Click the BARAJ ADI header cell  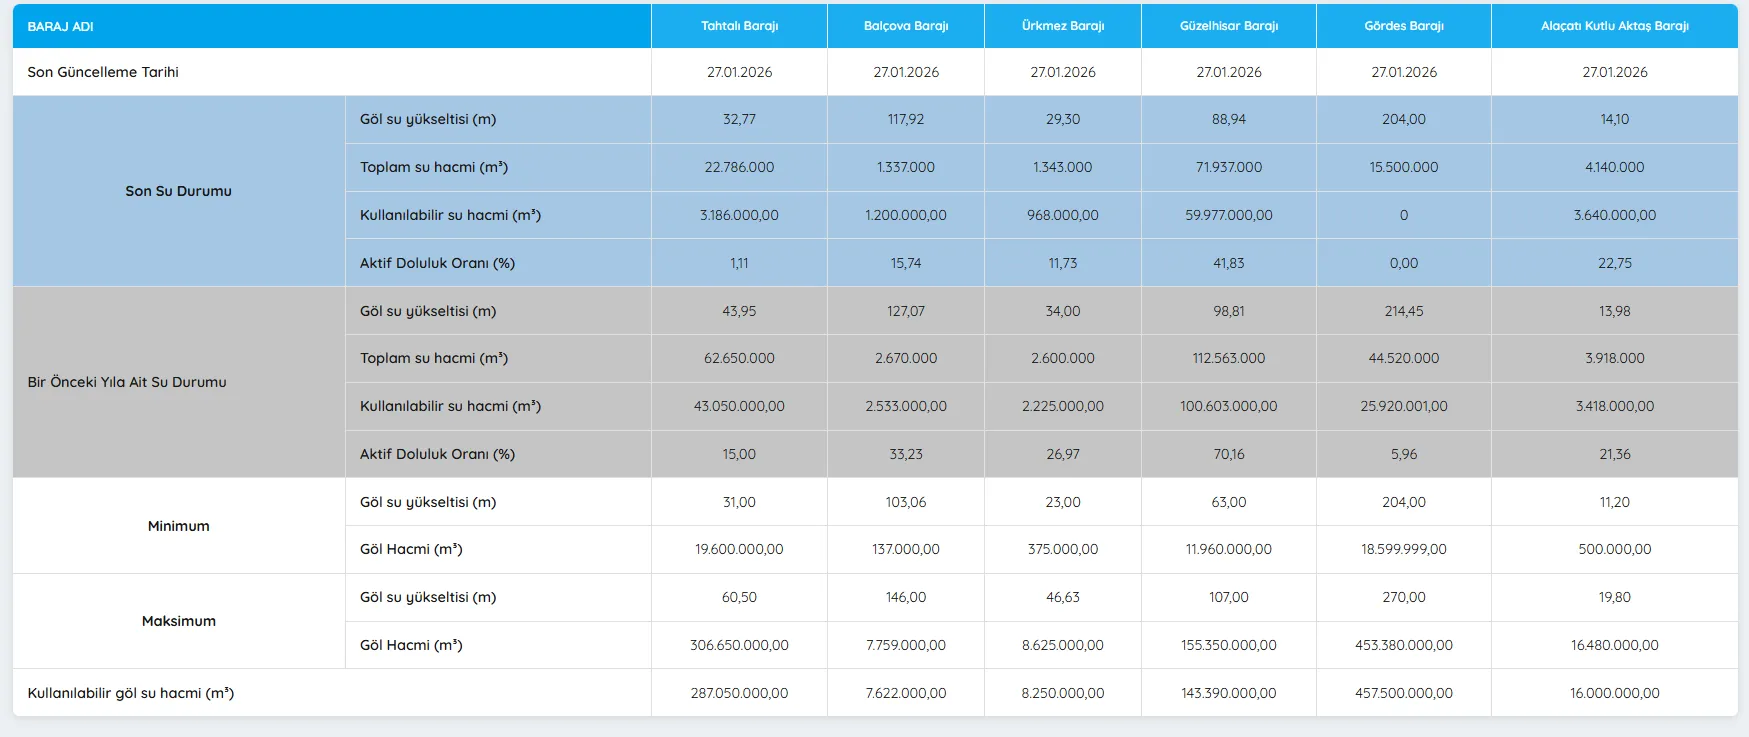[x=61, y=27]
